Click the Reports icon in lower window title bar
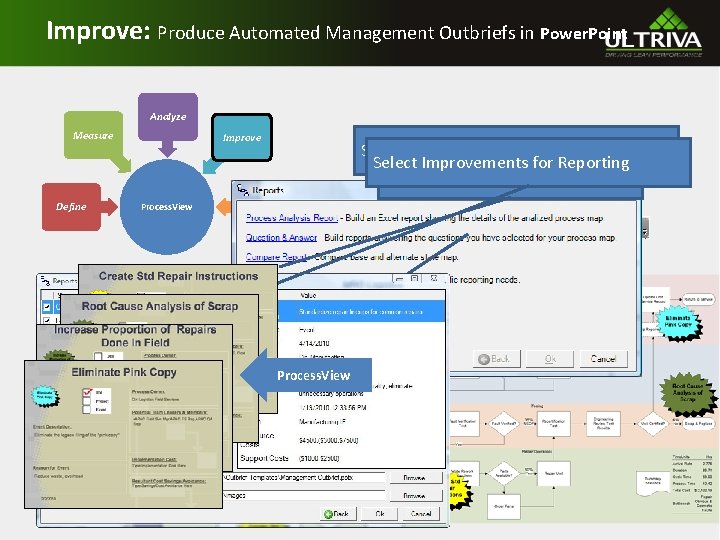 (45, 280)
